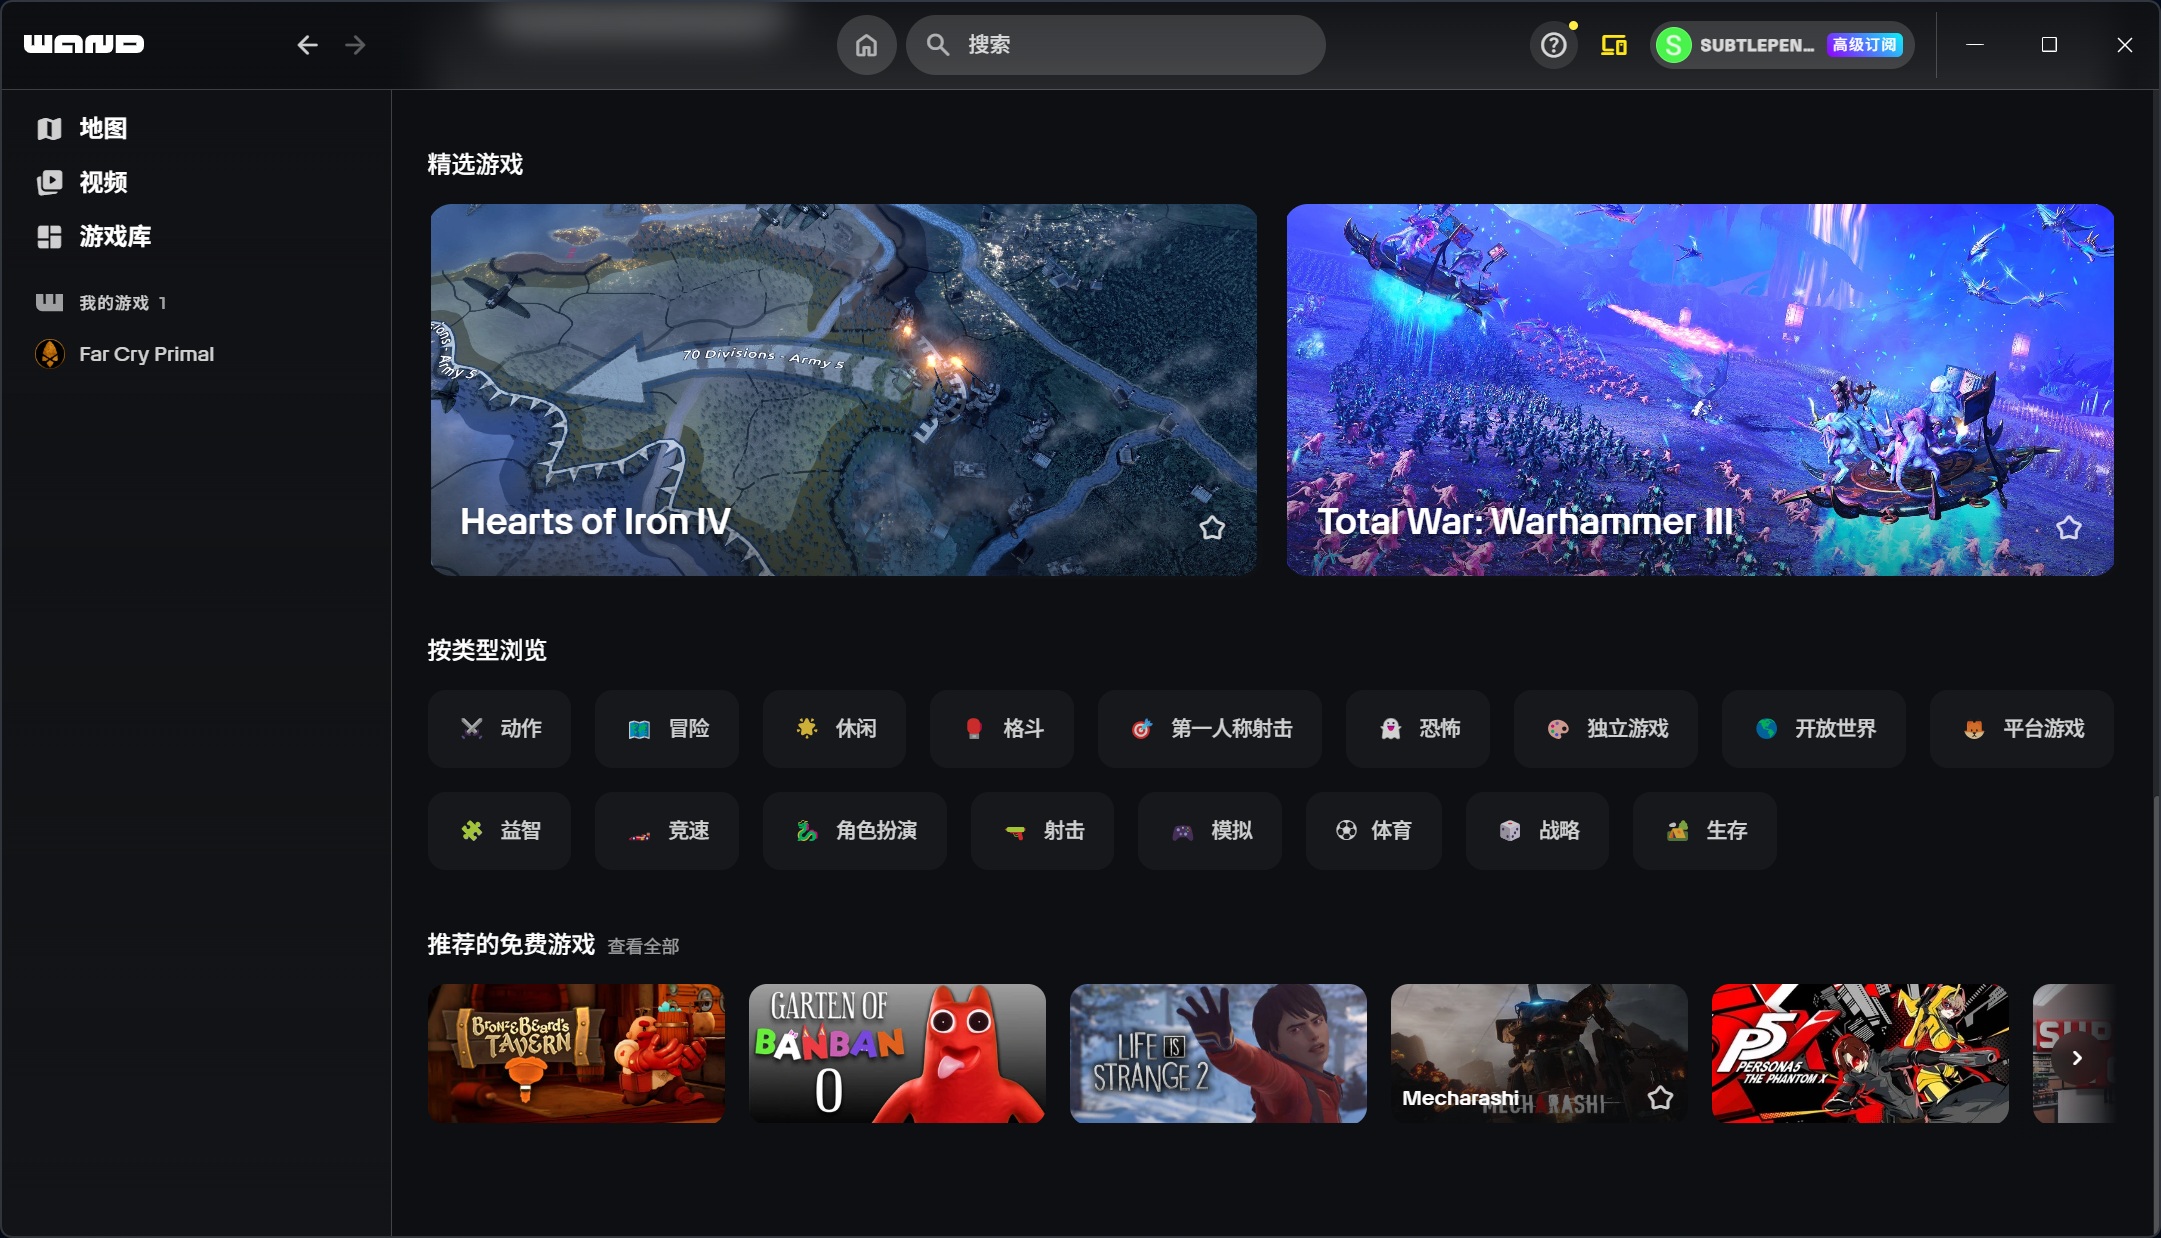The width and height of the screenshot is (2161, 1238).
Task: Favorite Hearts of Iron IV with the star
Action: pyautogui.click(x=1213, y=526)
